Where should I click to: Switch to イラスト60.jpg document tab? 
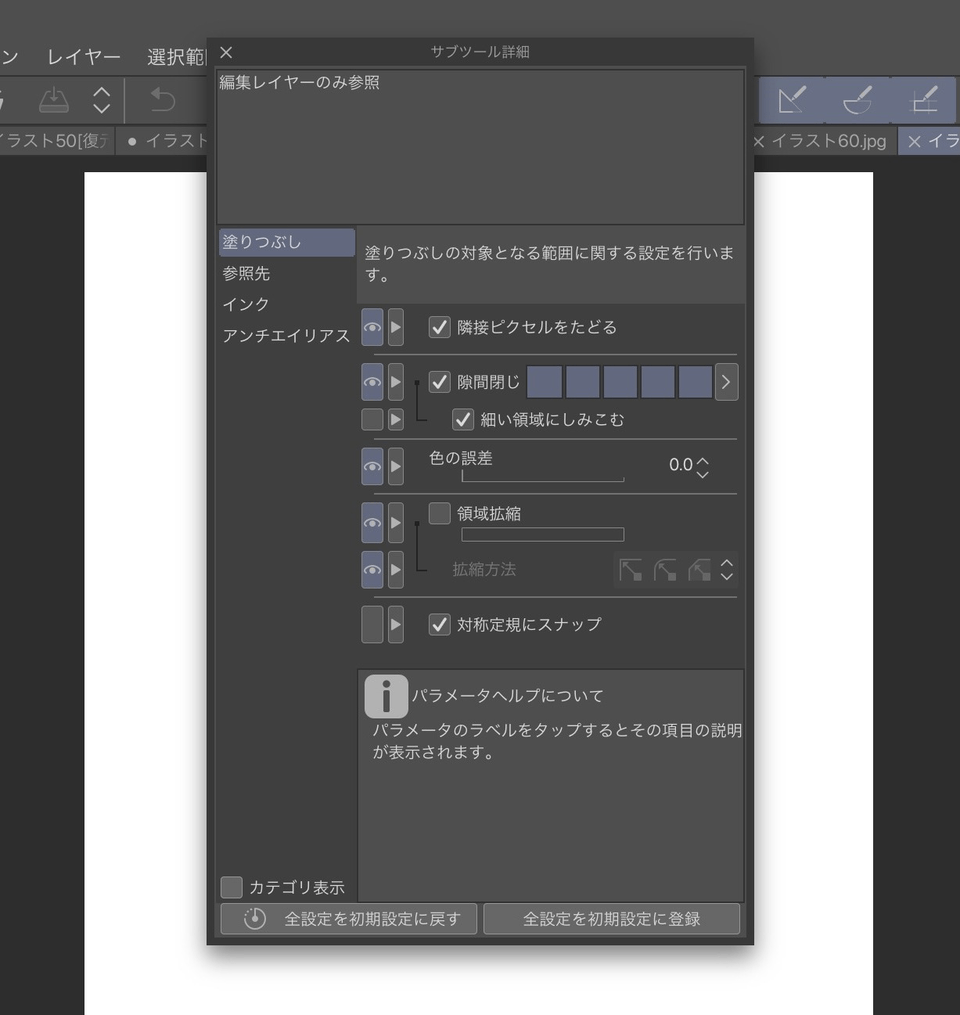(829, 141)
